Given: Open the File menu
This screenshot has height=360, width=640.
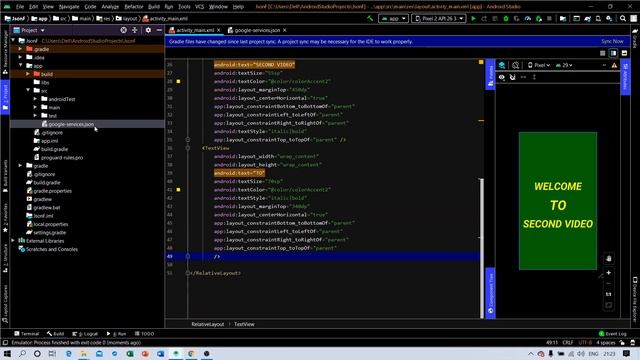Looking at the screenshot, I should click(x=20, y=7).
